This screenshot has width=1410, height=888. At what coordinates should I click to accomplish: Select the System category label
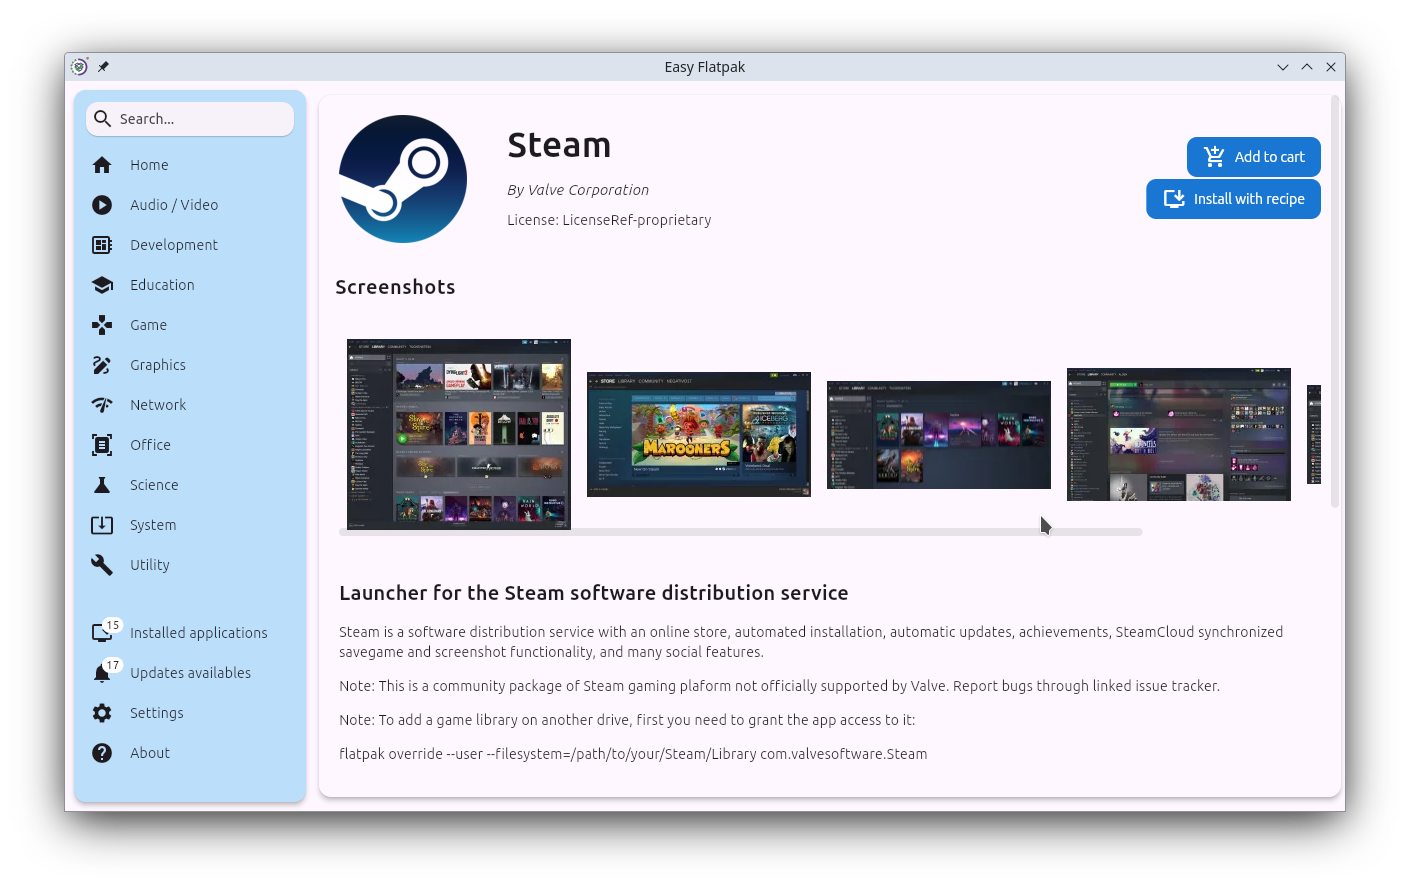[153, 525]
